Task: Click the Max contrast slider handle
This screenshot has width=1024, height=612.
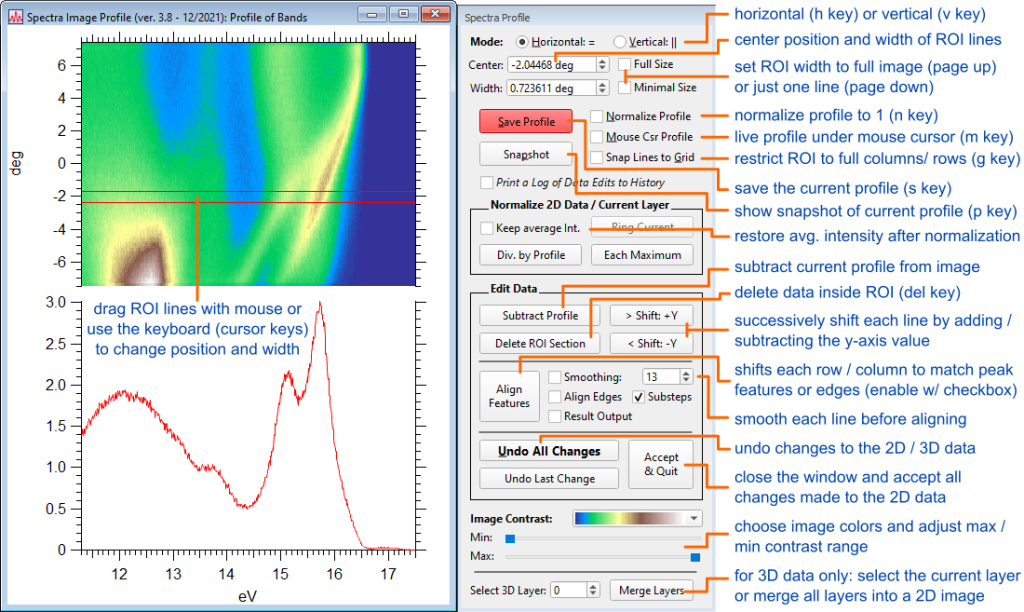Action: click(694, 558)
